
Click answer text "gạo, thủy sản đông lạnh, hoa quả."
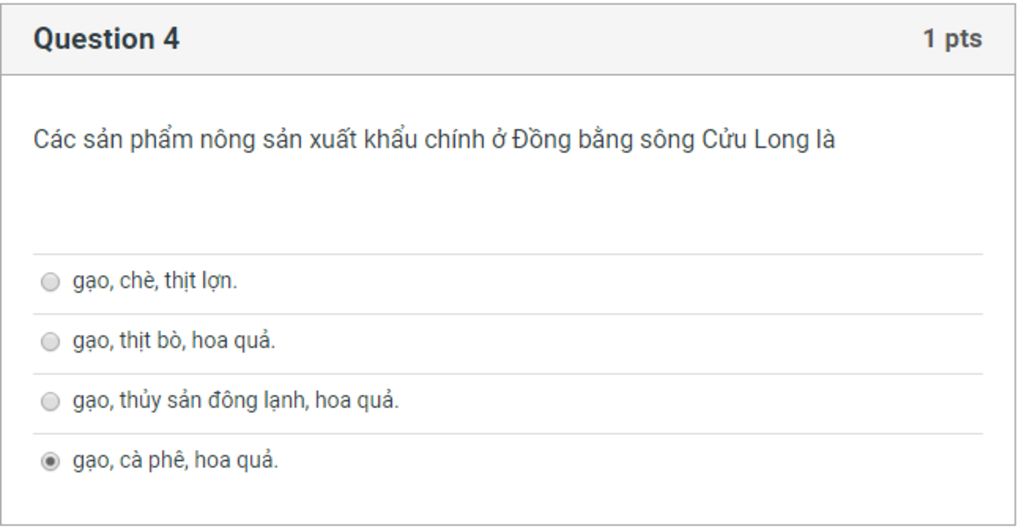(x=236, y=401)
